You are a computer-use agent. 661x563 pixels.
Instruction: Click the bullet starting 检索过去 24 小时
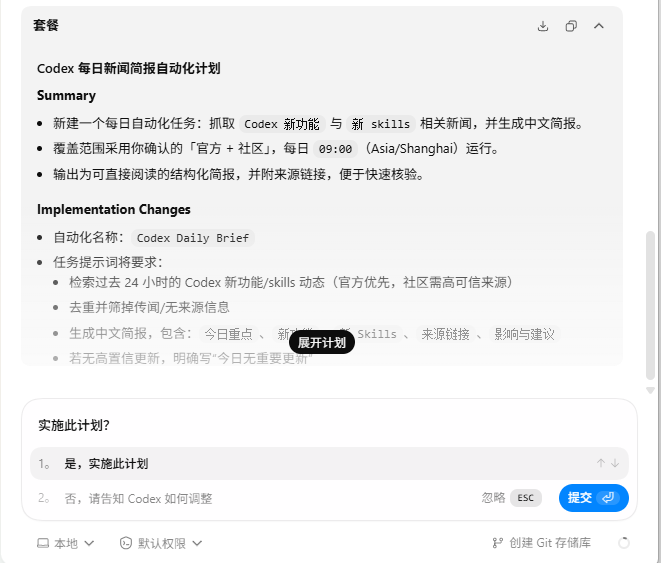[x=291, y=282]
